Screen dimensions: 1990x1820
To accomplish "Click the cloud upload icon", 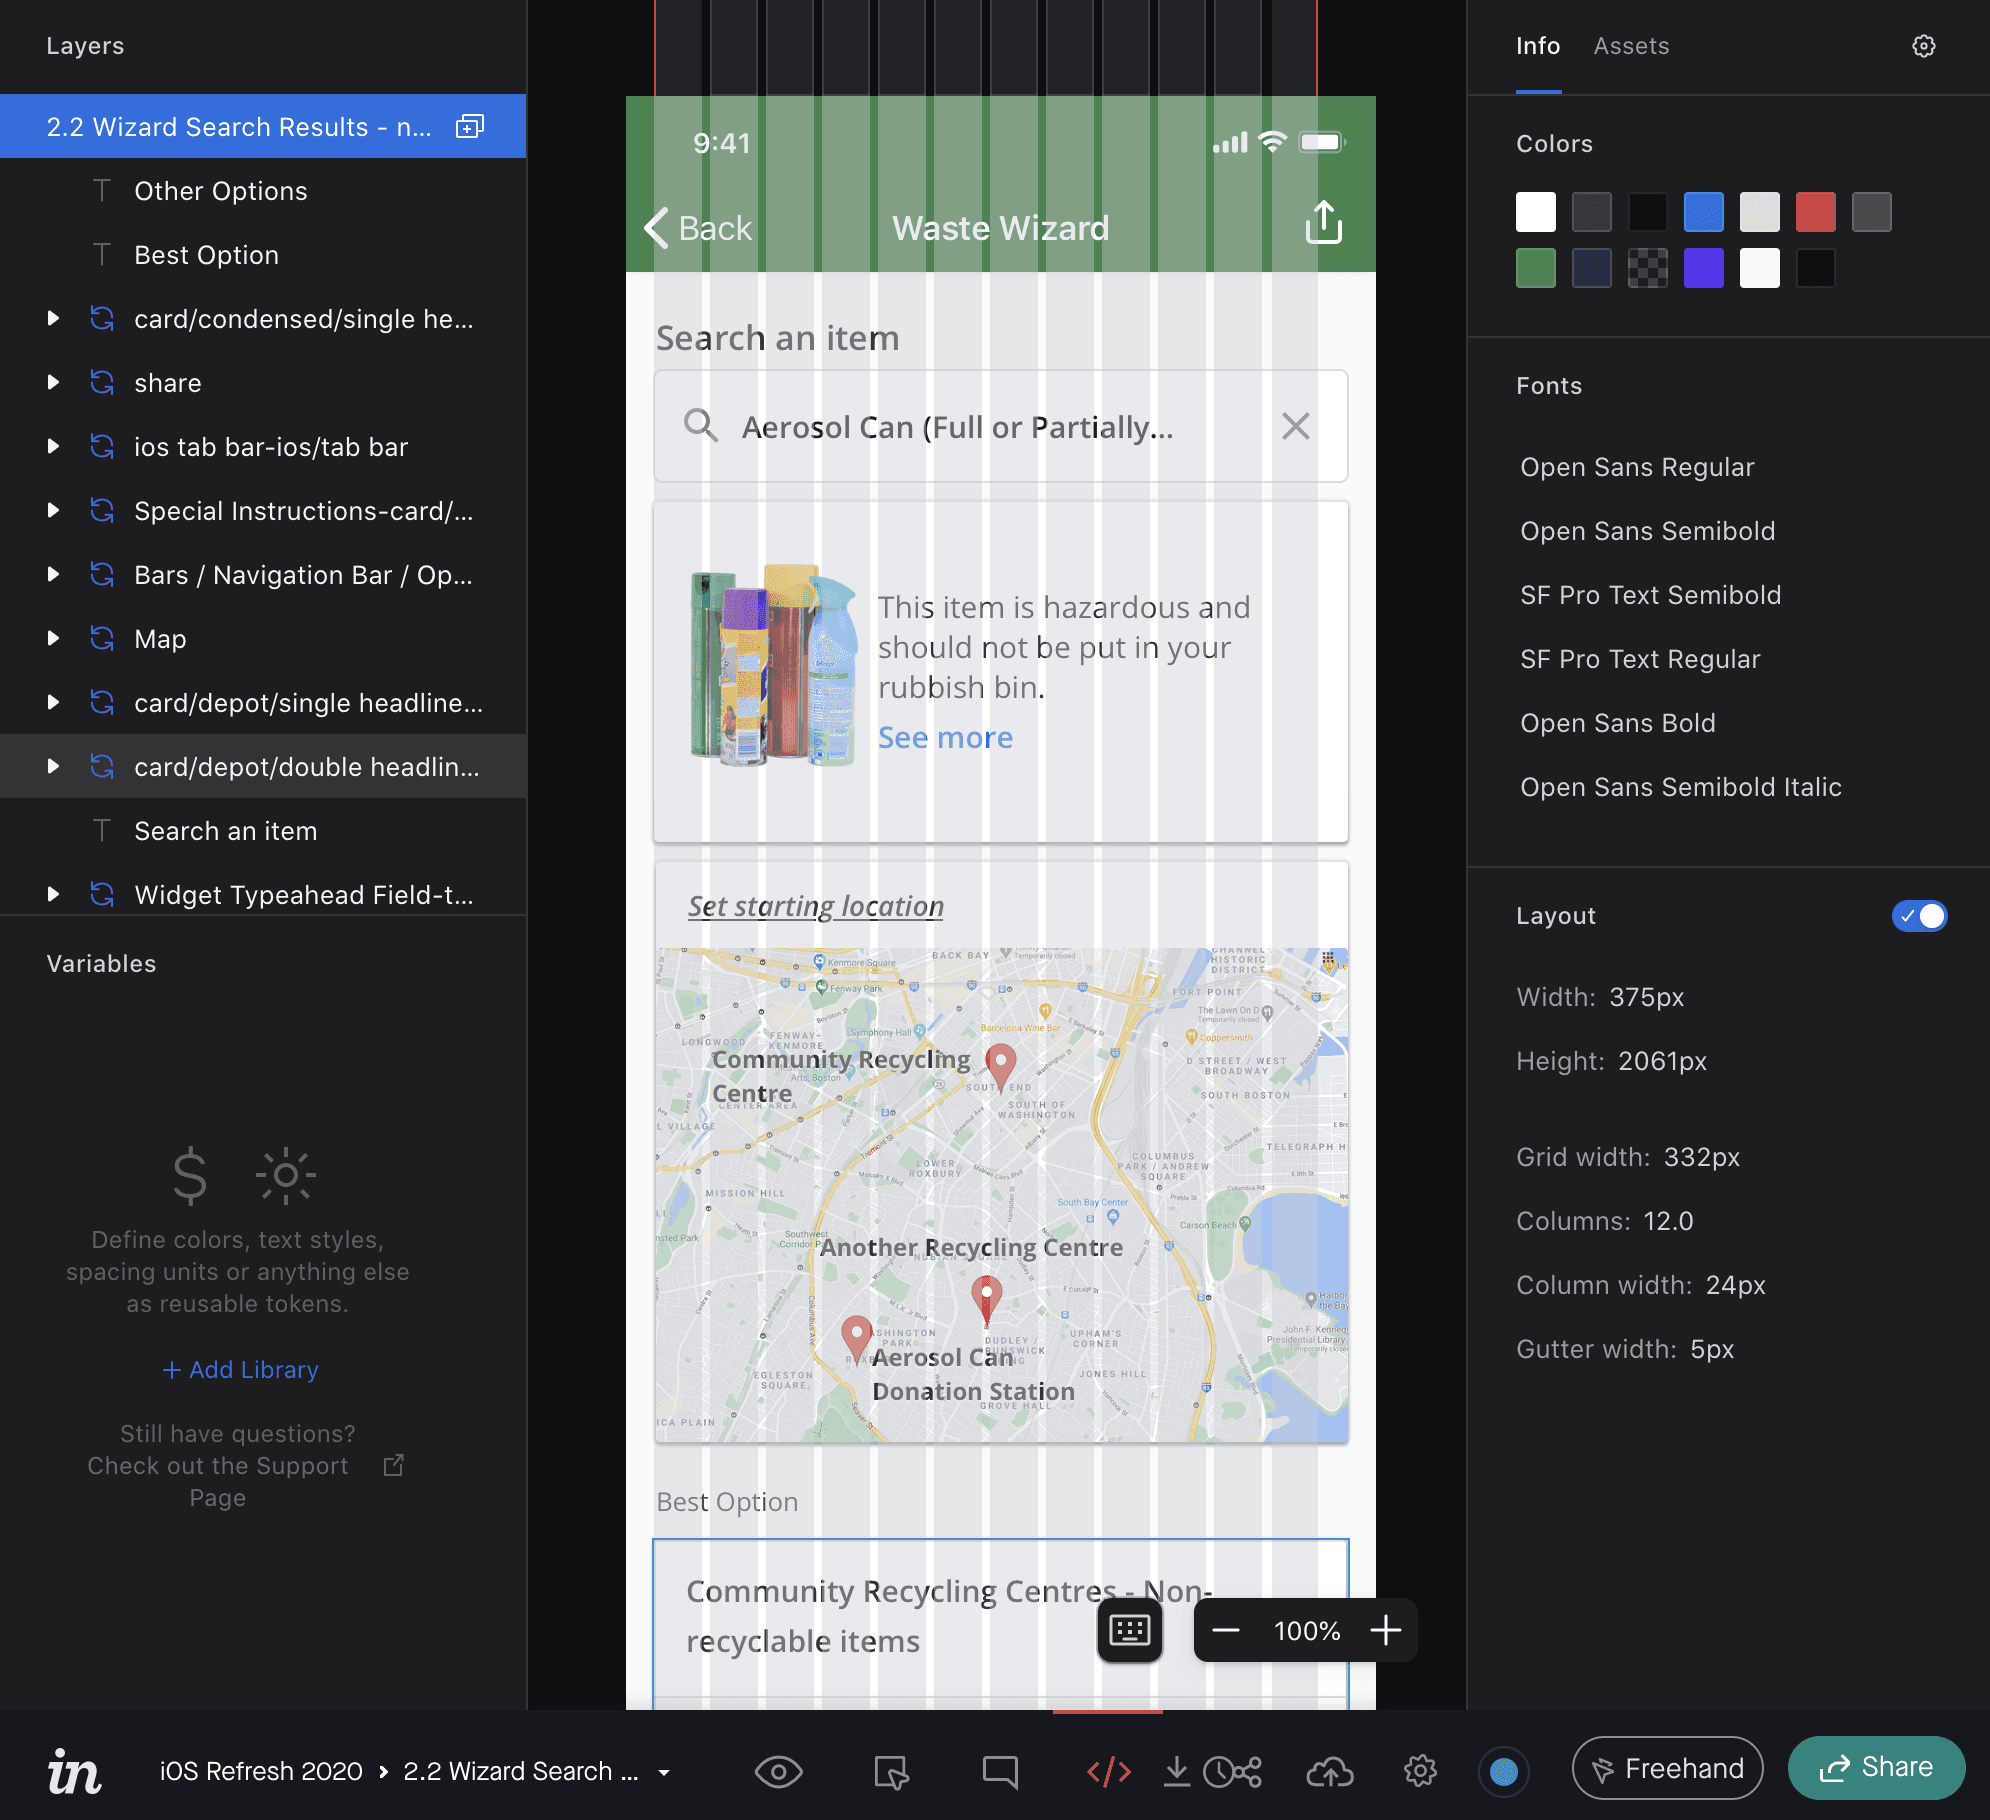I will coord(1329,1771).
